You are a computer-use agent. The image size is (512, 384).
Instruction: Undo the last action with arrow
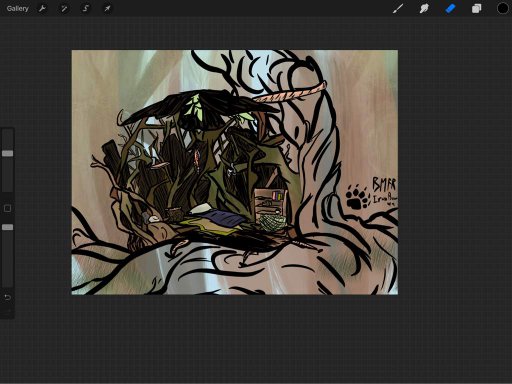click(x=7, y=297)
